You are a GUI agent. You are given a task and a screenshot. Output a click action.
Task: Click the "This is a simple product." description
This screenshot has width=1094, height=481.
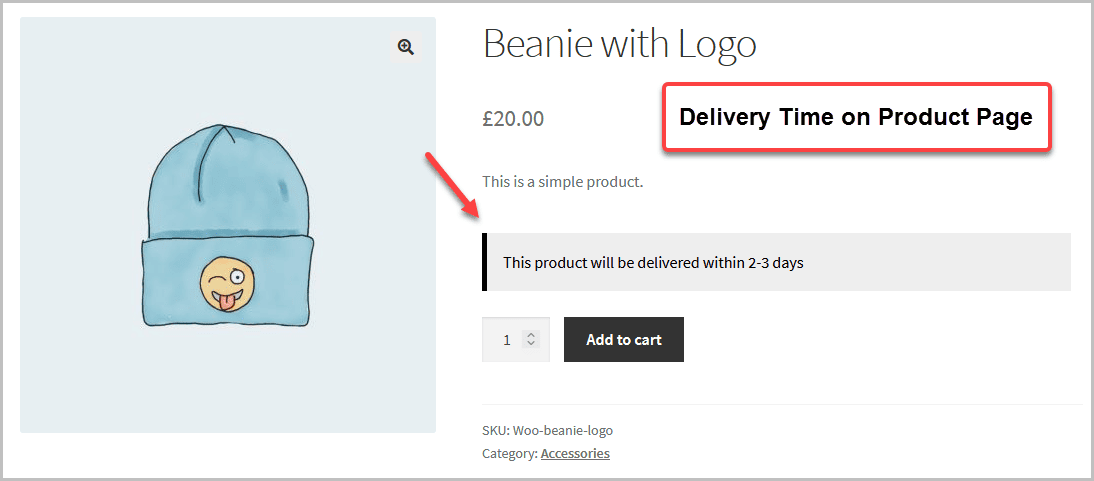click(x=562, y=182)
